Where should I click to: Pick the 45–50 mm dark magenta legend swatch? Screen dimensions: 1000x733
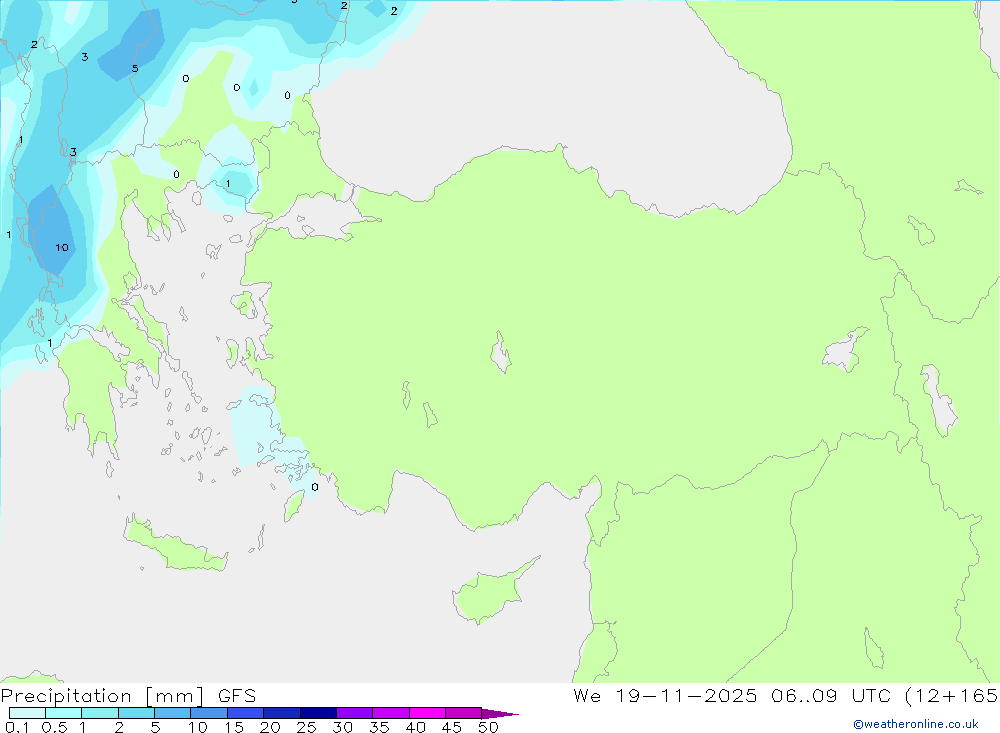point(463,713)
